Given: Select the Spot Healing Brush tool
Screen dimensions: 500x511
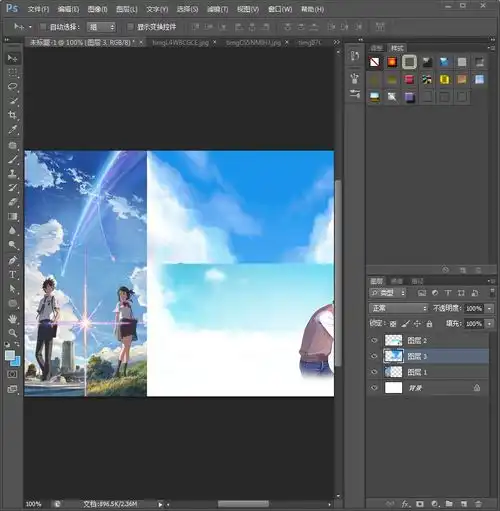Looking at the screenshot, I should click(12, 145).
